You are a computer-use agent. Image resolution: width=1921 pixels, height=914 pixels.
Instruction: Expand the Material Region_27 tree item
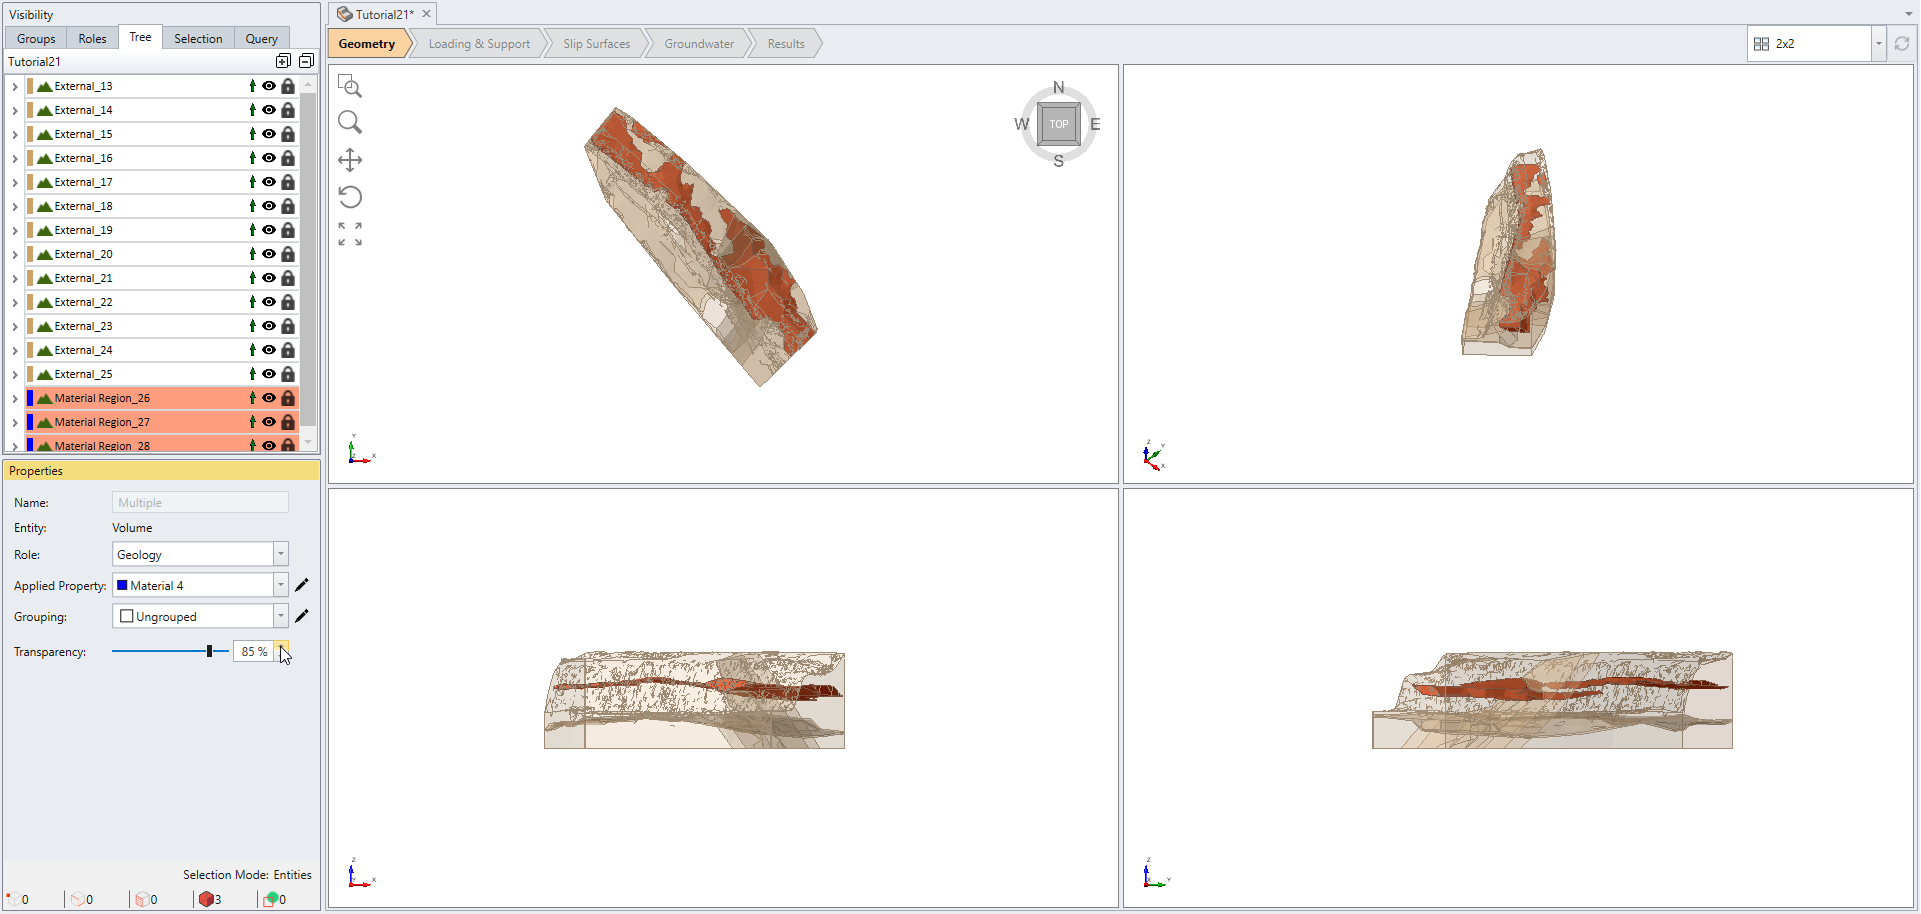click(x=14, y=422)
